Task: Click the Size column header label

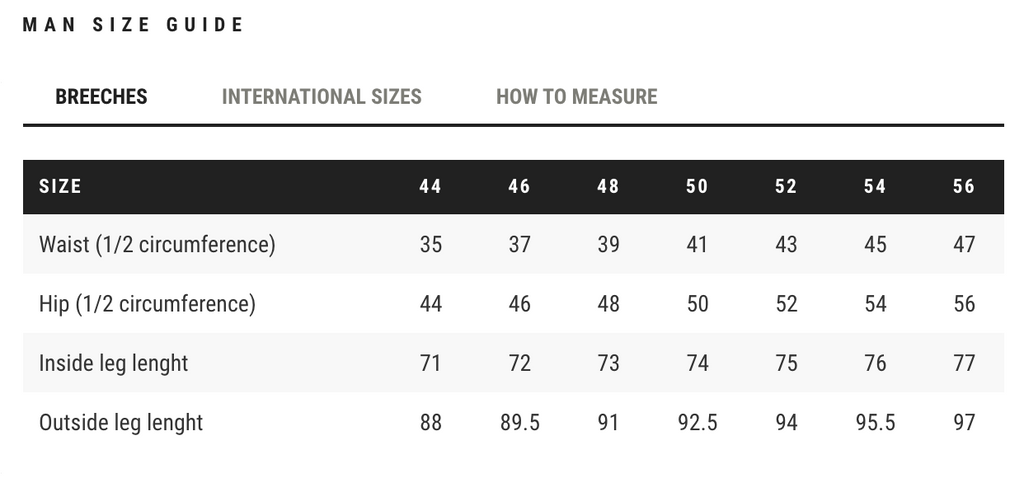Action: (60, 186)
